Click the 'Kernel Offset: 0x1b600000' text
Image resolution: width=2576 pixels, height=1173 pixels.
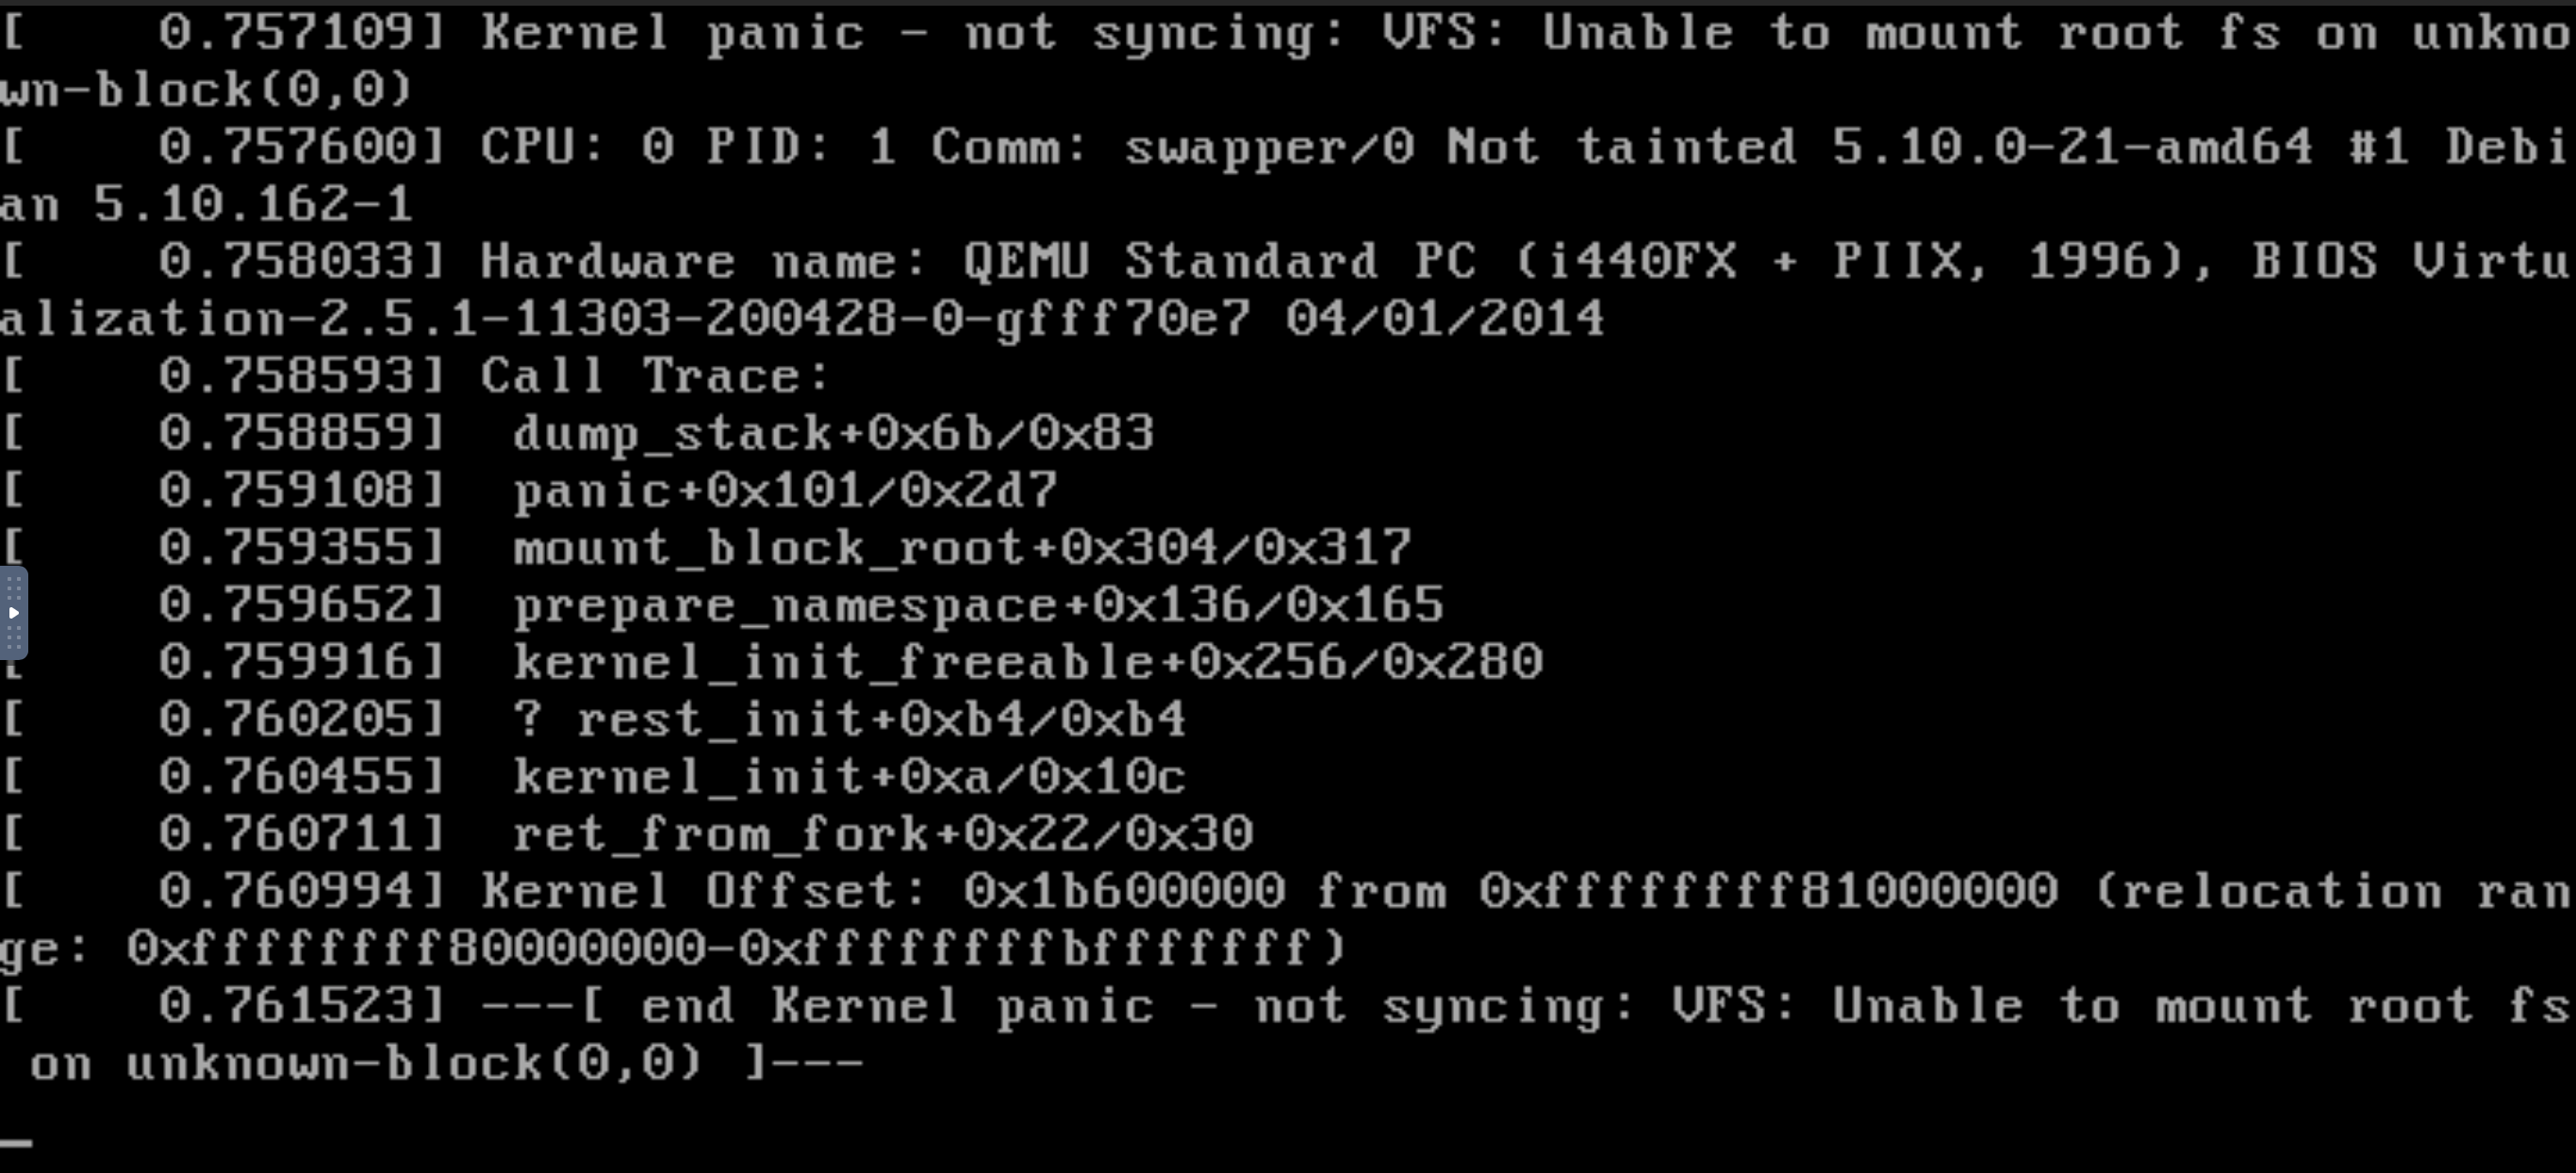click(x=882, y=891)
